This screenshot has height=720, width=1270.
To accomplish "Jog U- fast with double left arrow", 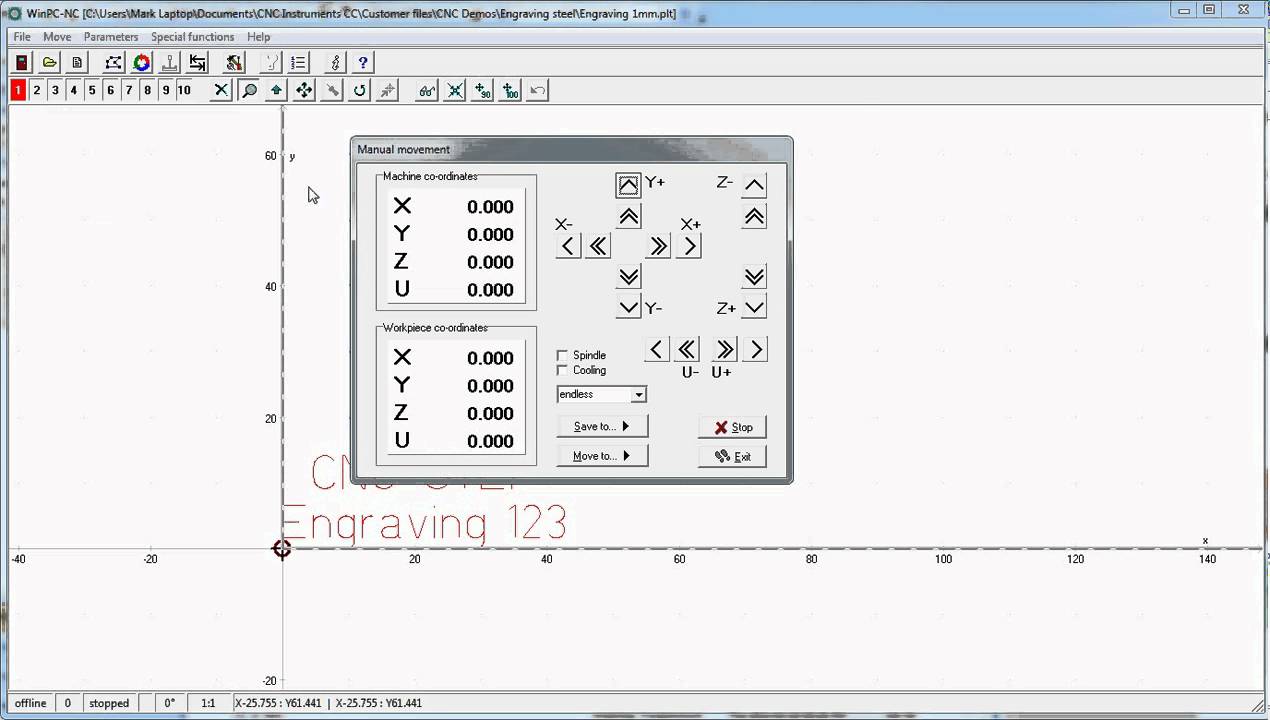I will click(x=686, y=349).
